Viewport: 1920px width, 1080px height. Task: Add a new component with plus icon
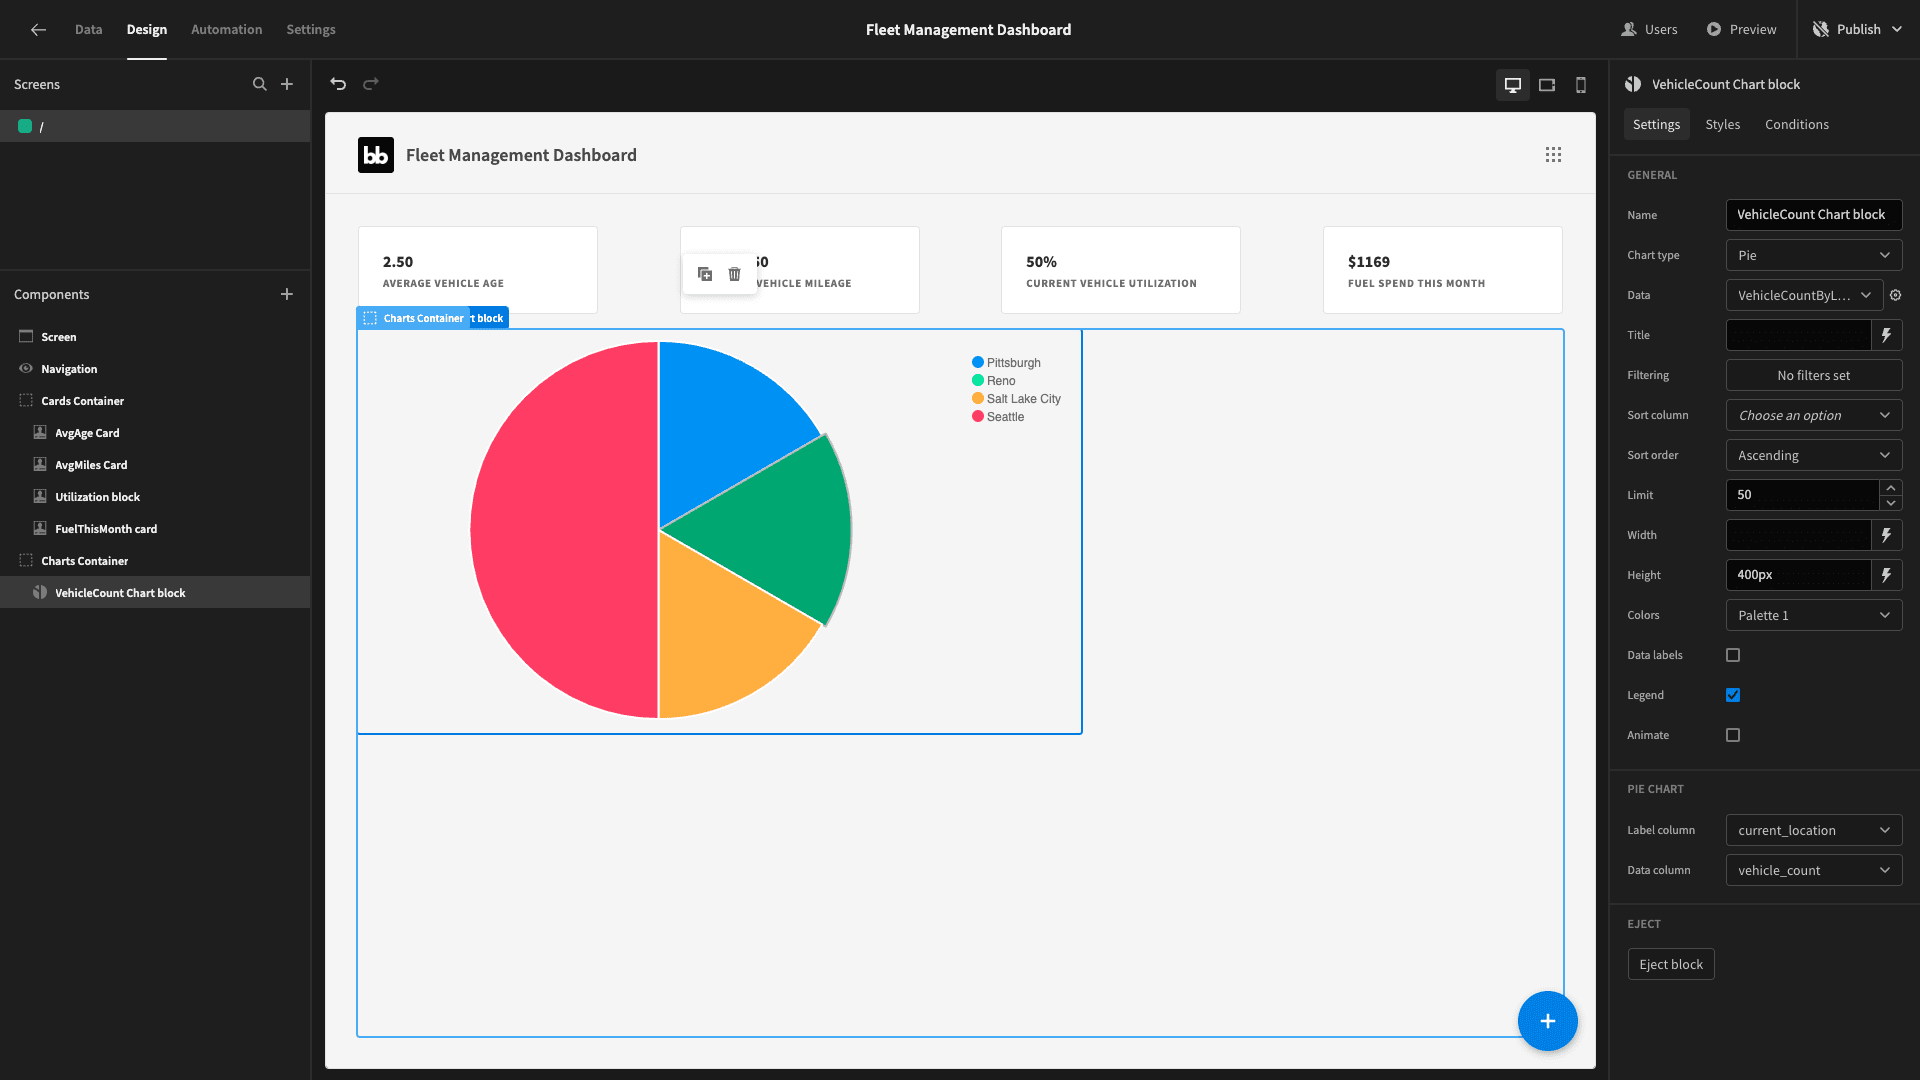pos(287,294)
